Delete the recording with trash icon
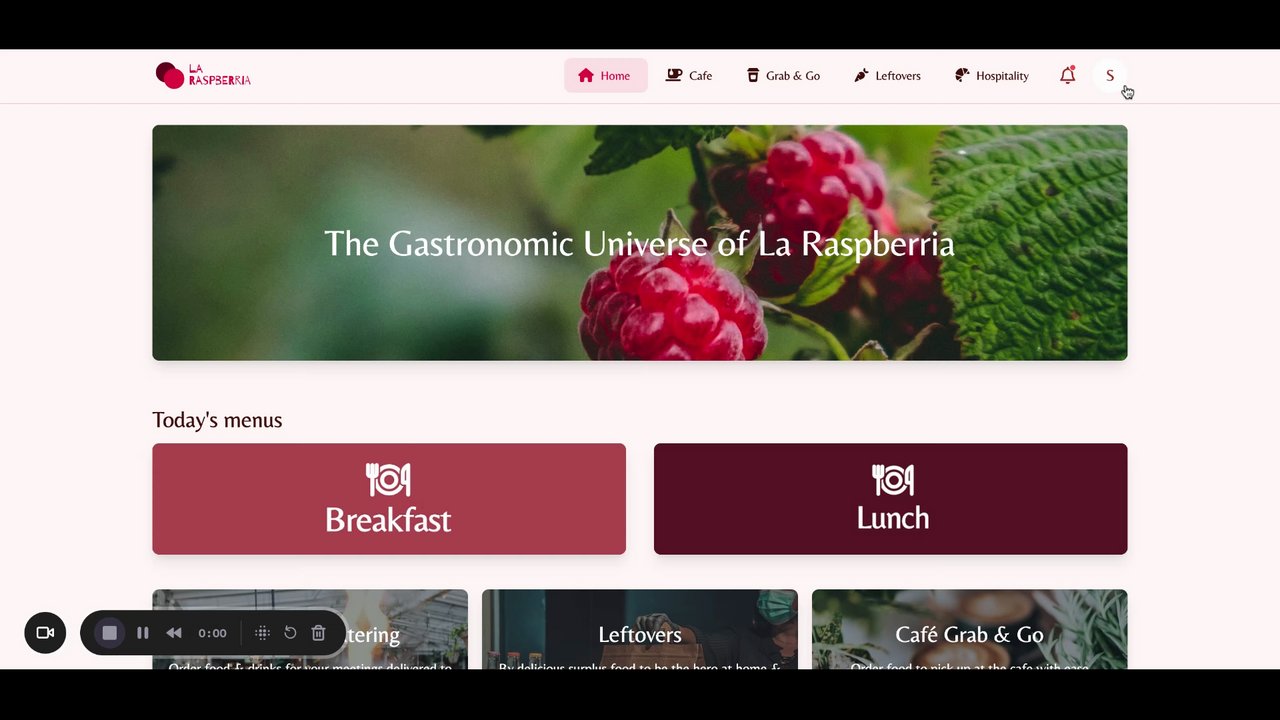 (318, 633)
